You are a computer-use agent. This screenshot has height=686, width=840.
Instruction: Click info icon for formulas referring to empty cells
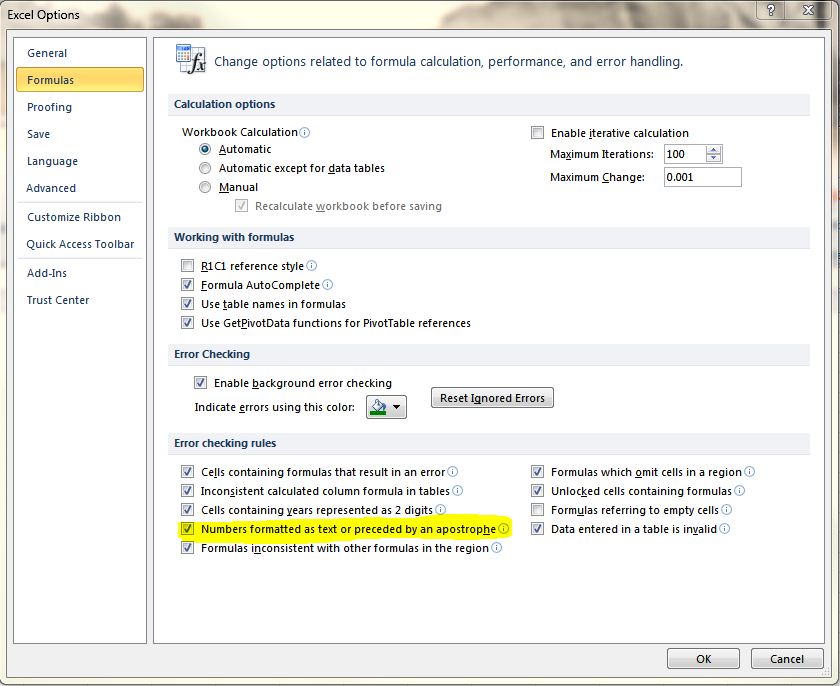coord(727,510)
